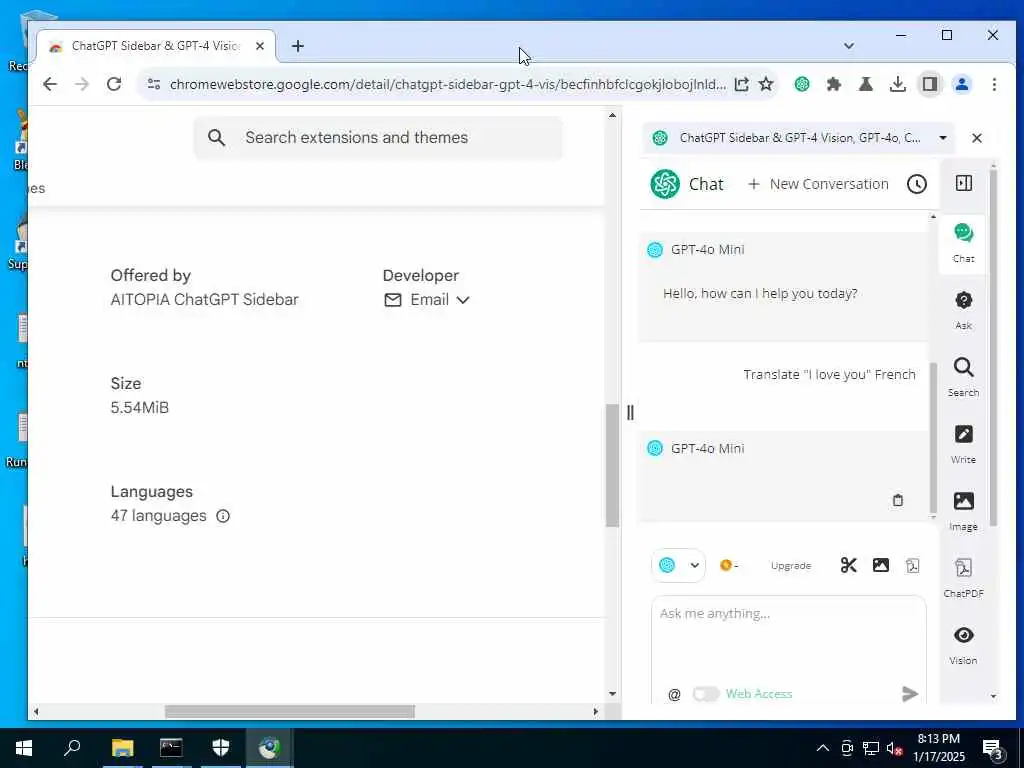Image resolution: width=1024 pixels, height=768 pixels.
Task: Click the horizontal page scrollbar thumb
Action: click(289, 711)
